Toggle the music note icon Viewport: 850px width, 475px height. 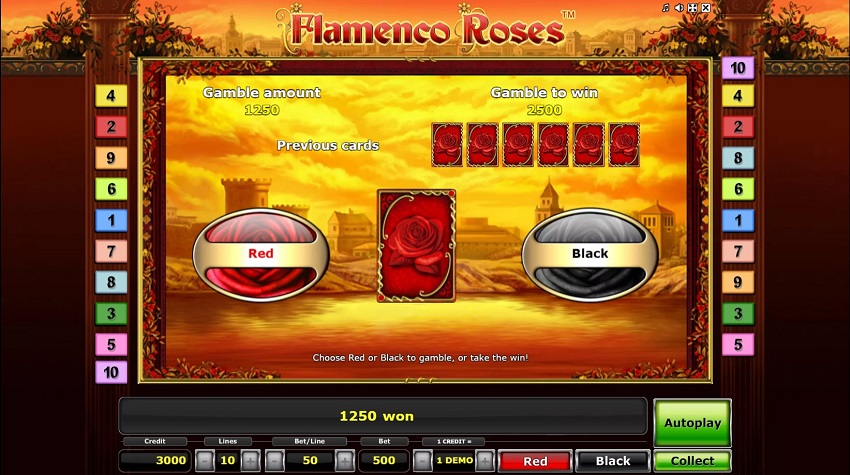point(666,8)
